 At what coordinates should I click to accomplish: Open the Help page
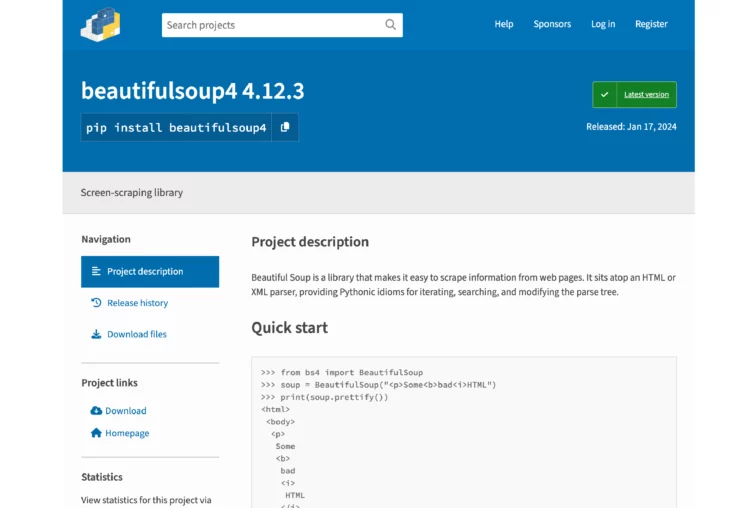pos(503,24)
